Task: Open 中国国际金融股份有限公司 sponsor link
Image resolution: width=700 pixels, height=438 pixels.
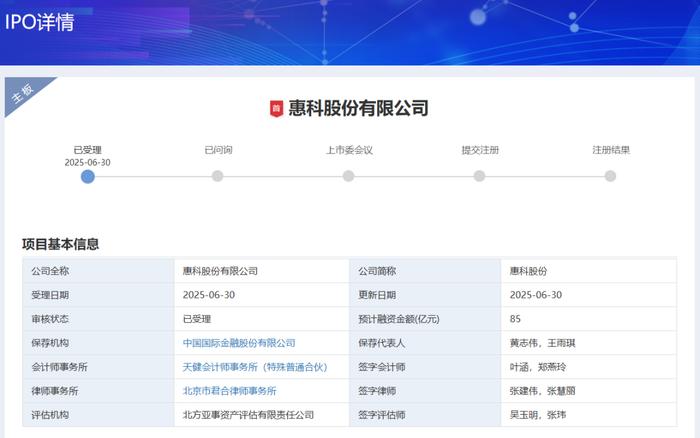Action: coord(239,343)
